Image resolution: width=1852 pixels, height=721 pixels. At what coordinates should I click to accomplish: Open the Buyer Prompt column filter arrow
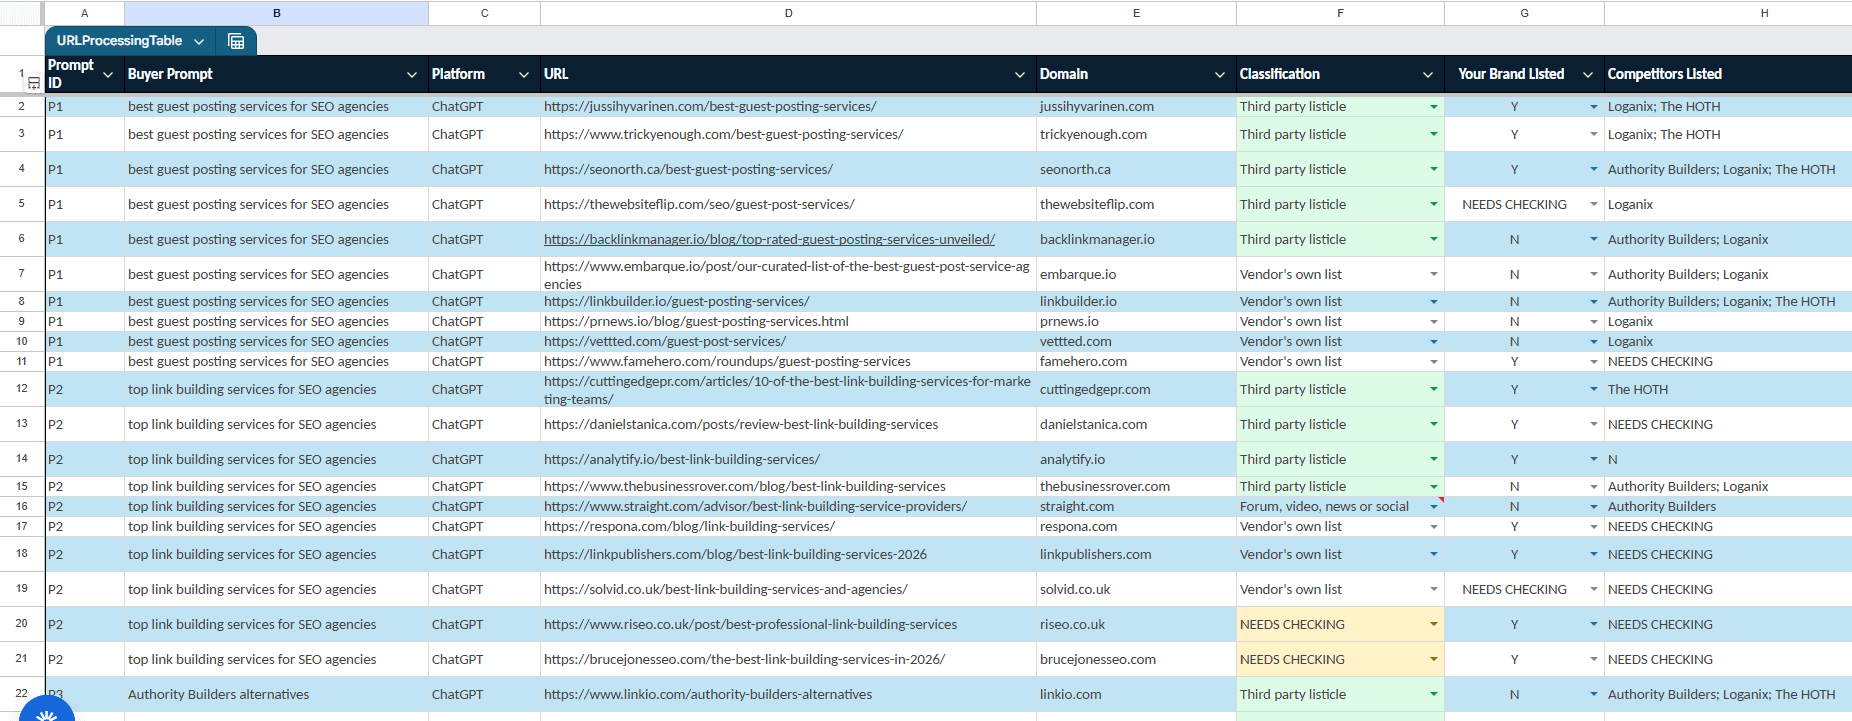pos(412,75)
